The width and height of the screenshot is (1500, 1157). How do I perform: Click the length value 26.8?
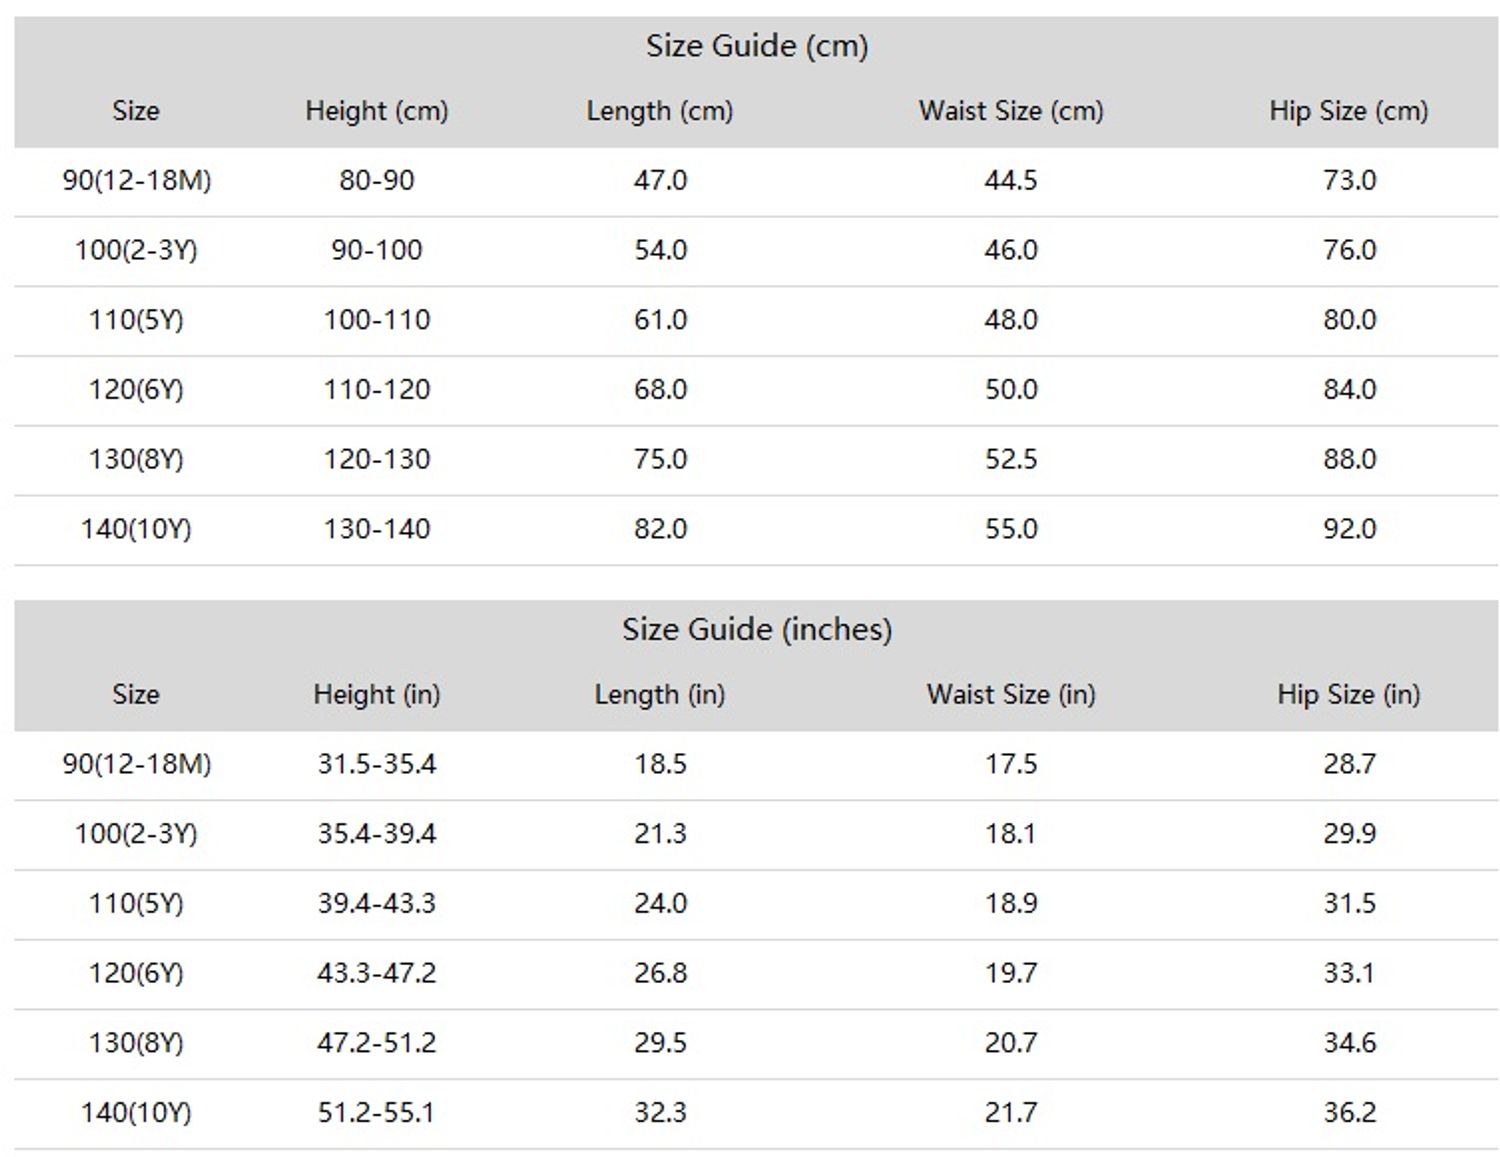(660, 973)
